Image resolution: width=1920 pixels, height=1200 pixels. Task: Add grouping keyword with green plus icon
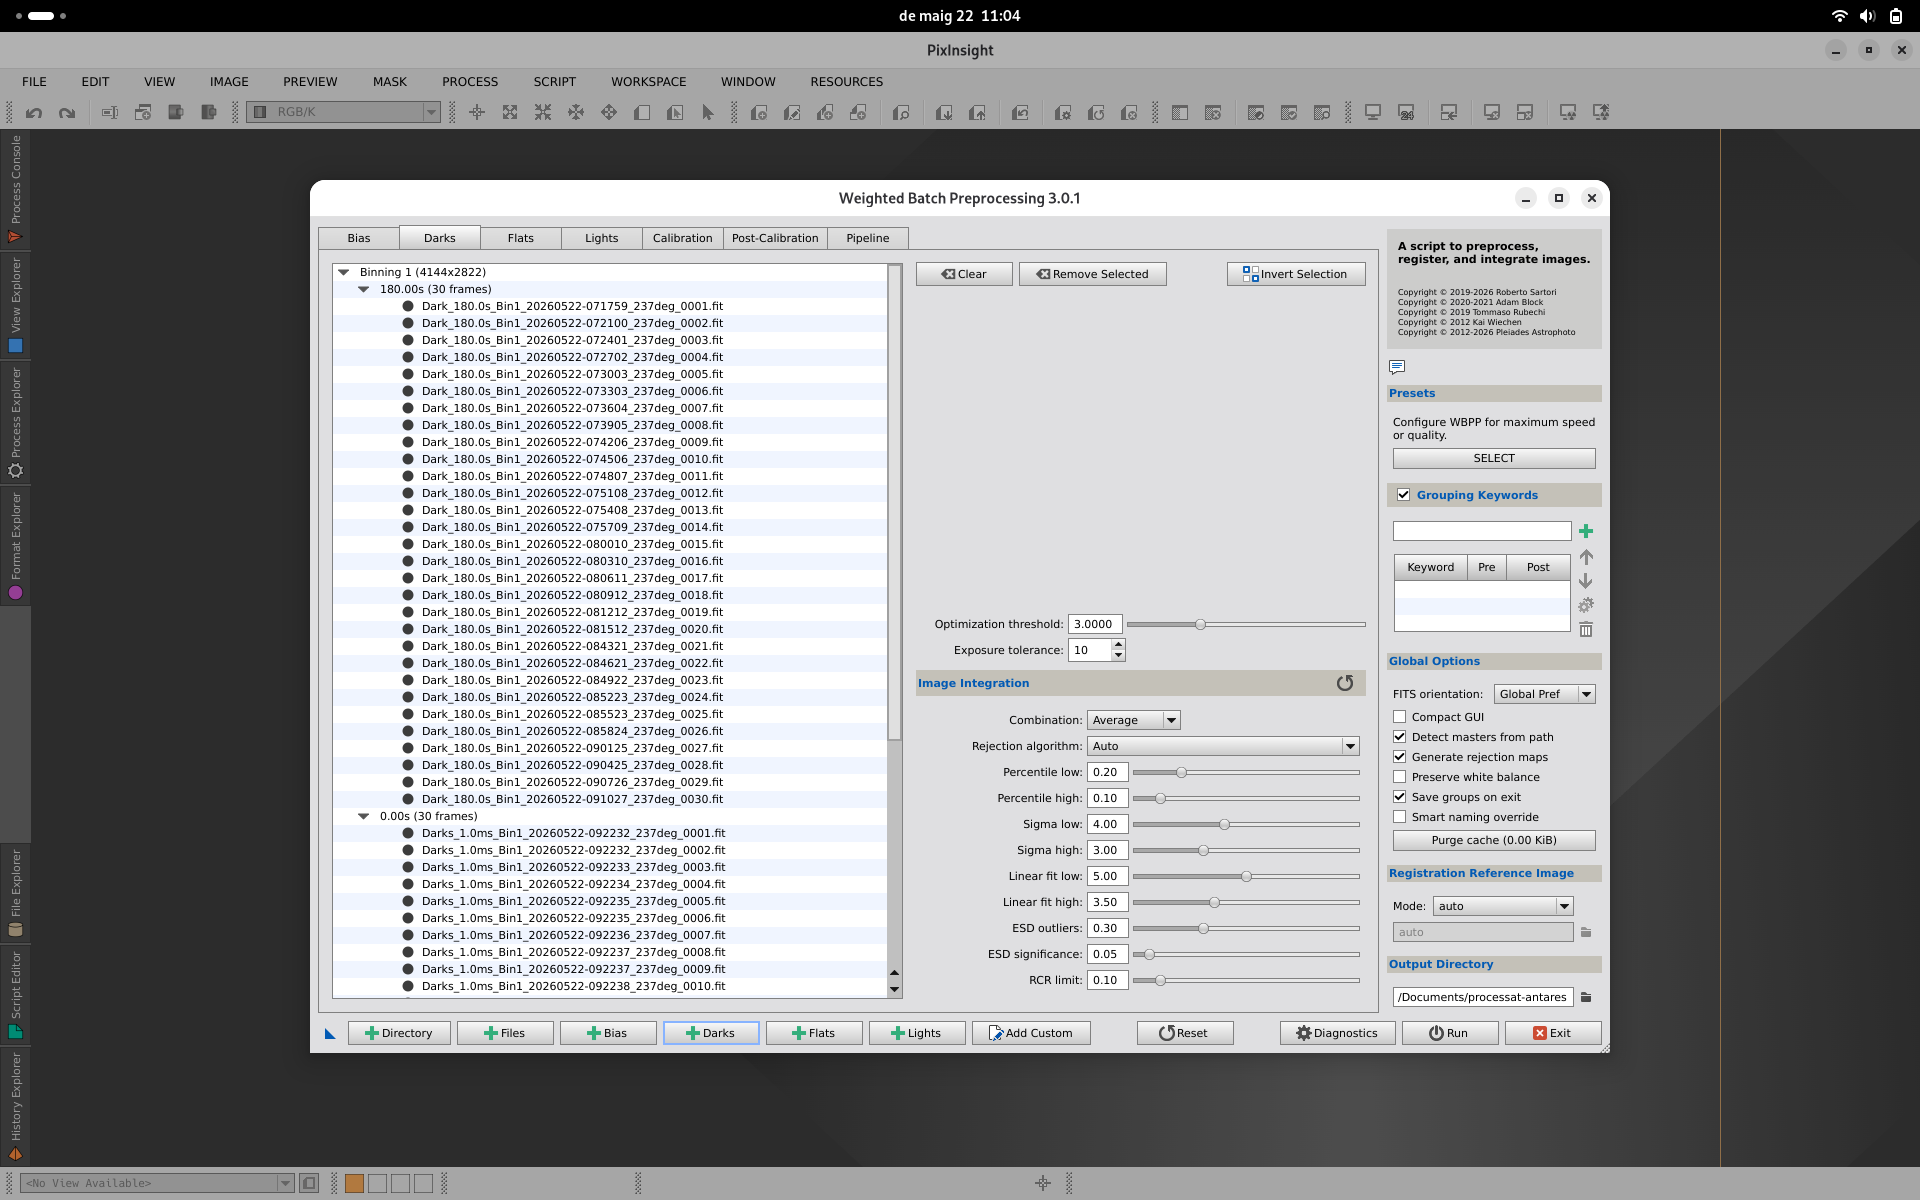[x=1586, y=531]
